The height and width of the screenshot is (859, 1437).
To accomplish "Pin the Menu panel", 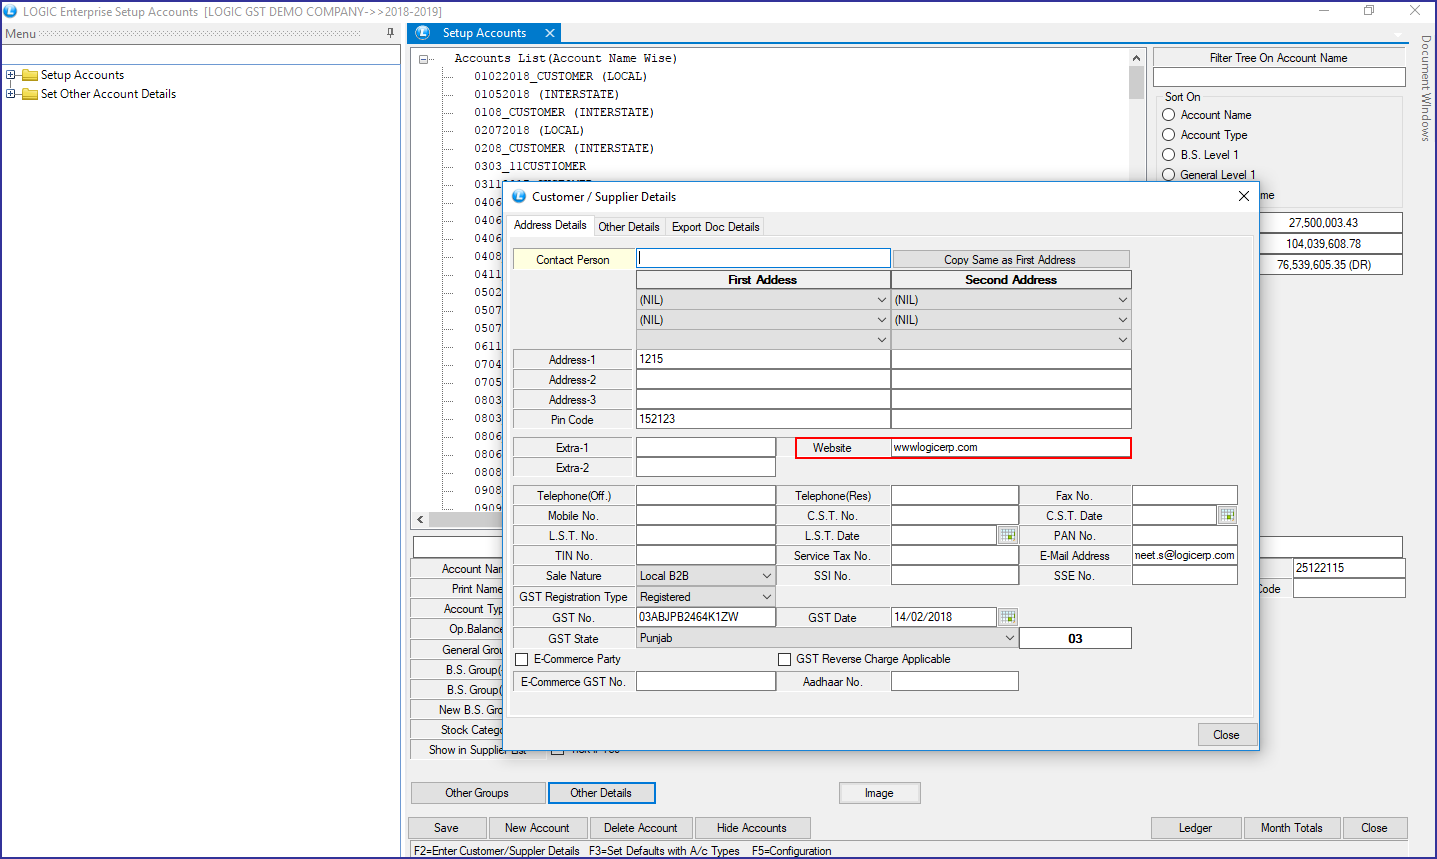I will 390,33.
